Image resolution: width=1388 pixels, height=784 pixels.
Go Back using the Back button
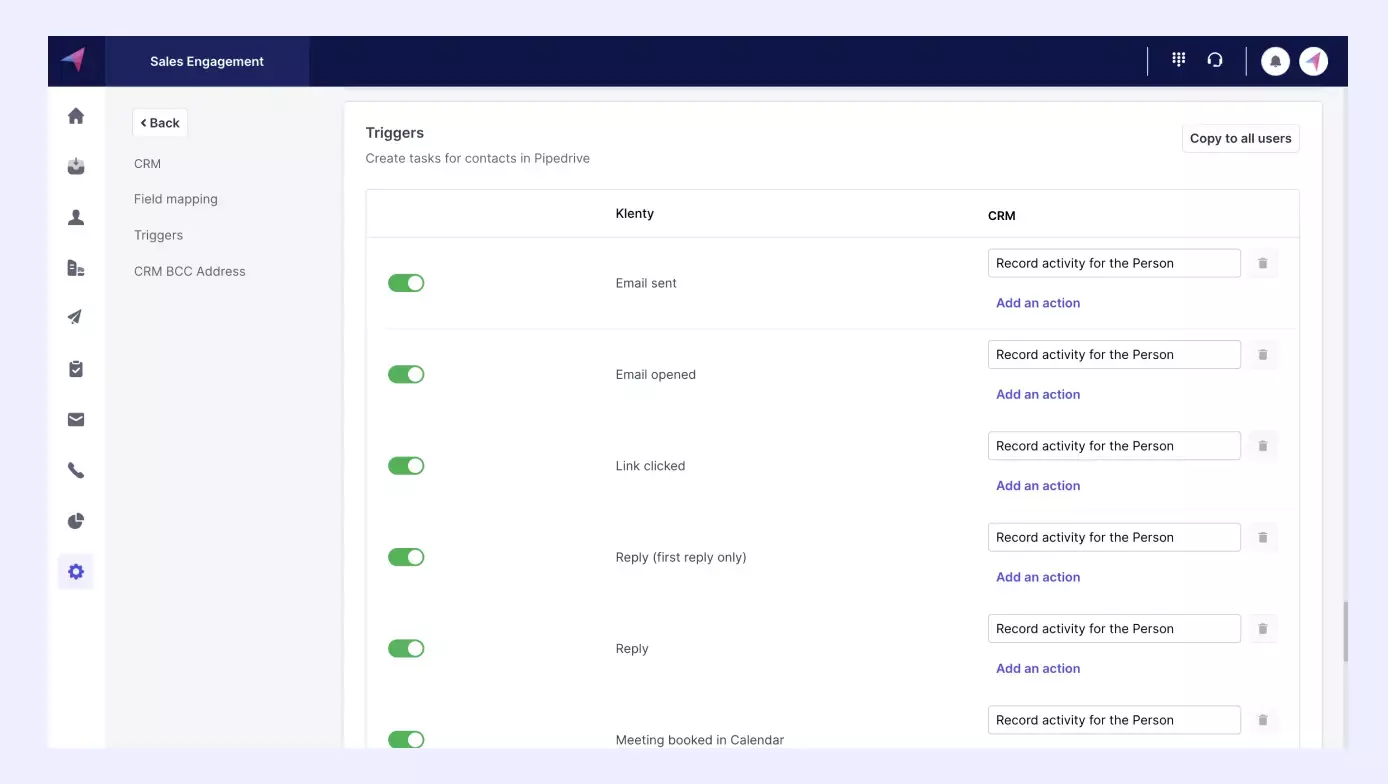[160, 123]
